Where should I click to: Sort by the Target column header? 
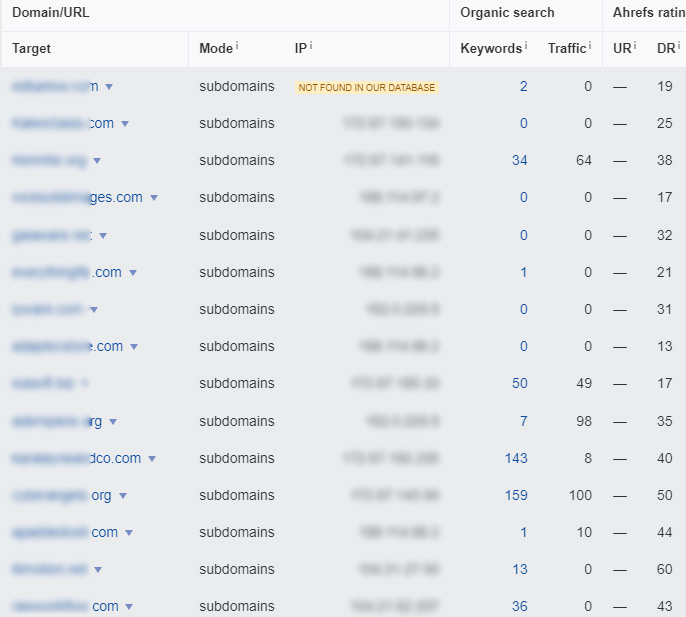[32, 48]
